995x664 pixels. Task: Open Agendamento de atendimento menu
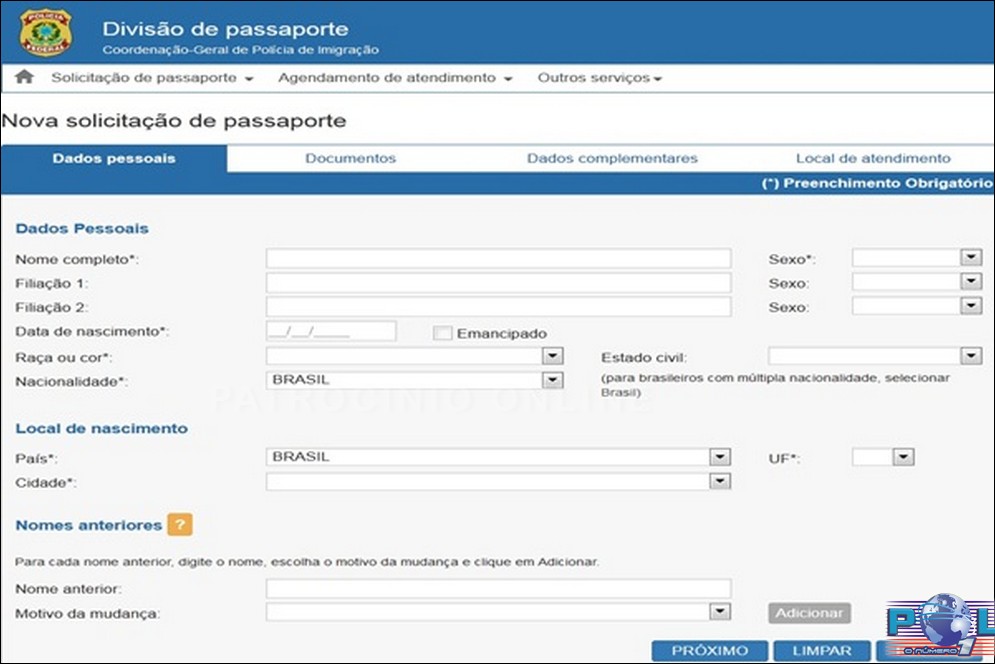(x=395, y=78)
